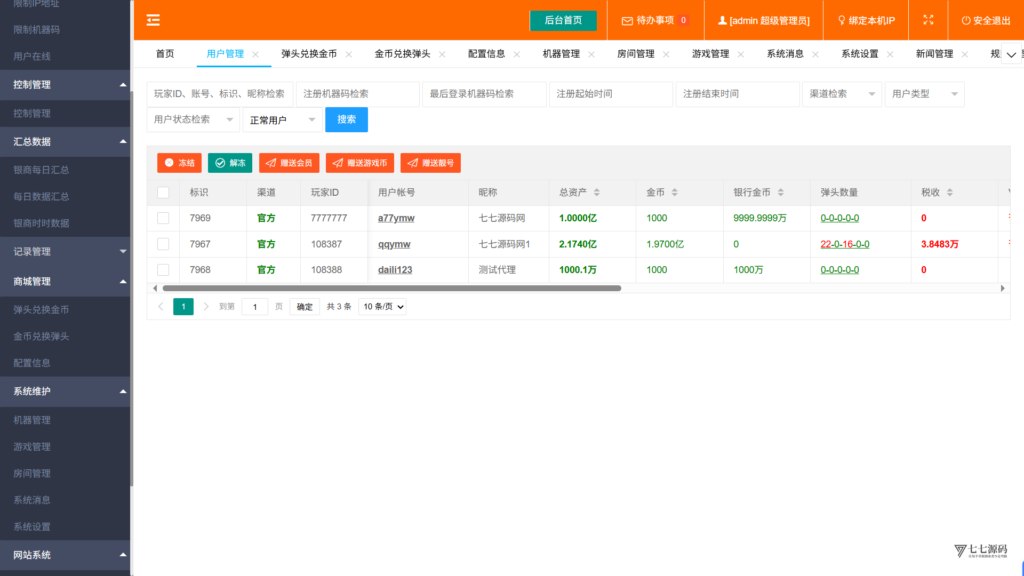The height and width of the screenshot is (576, 1024).
Task: Focus 玩家ID、账号 search field
Action: (x=220, y=94)
